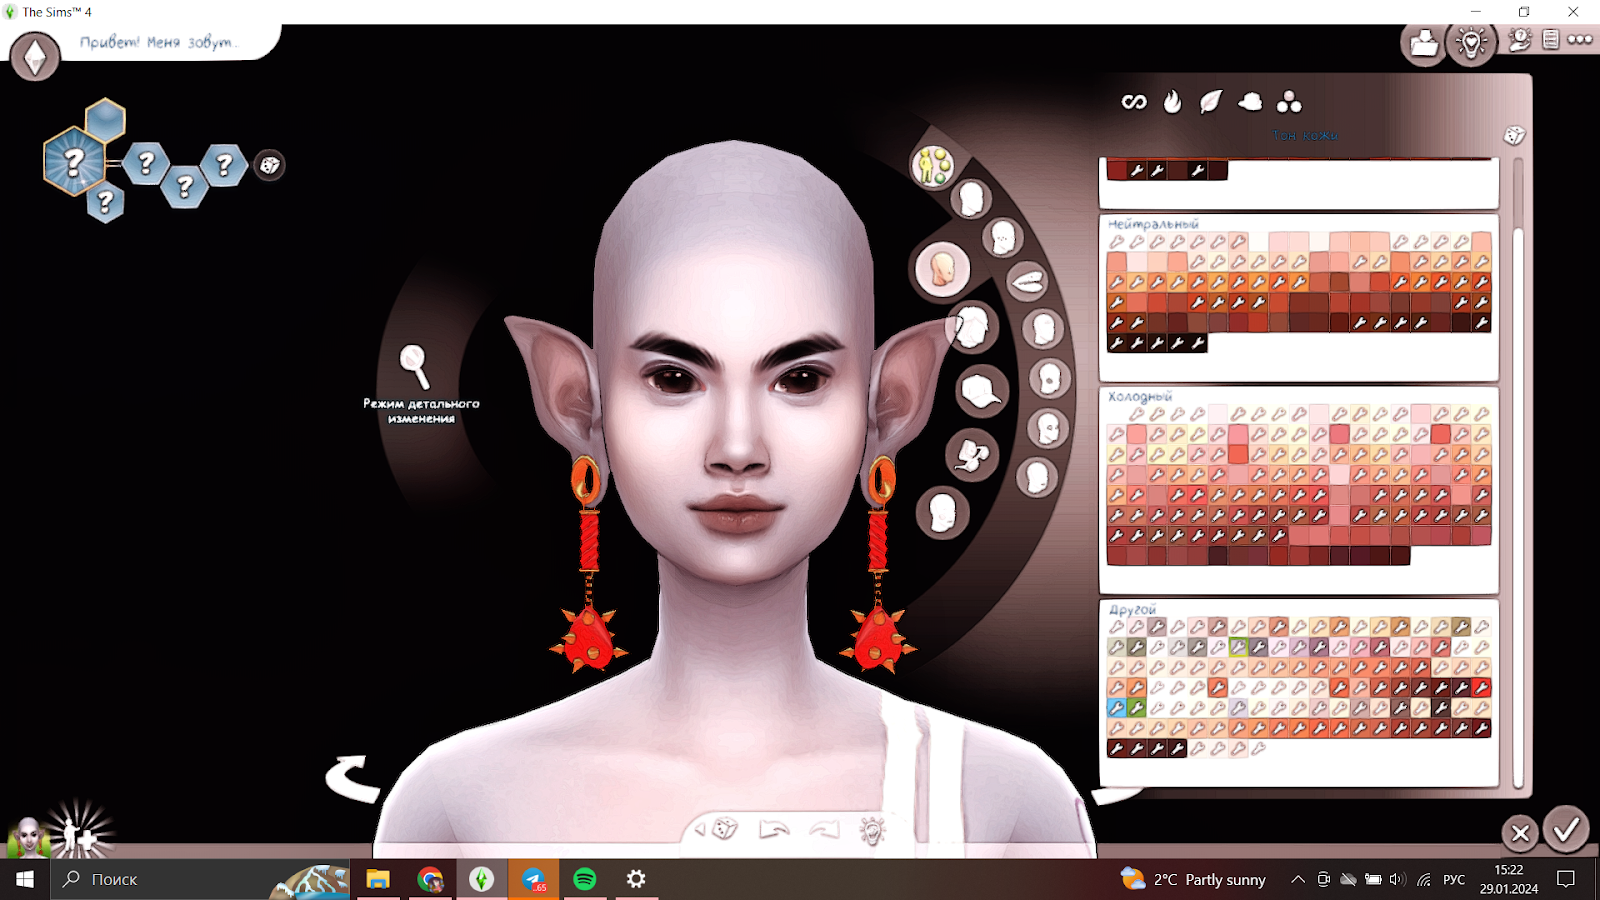The height and width of the screenshot is (900, 1600).
Task: Choose the last trait hexagon before the dice
Action: (x=224, y=164)
